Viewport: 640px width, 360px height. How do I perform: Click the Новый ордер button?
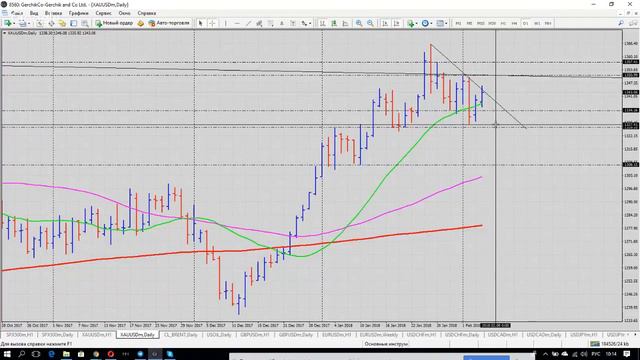(x=114, y=23)
